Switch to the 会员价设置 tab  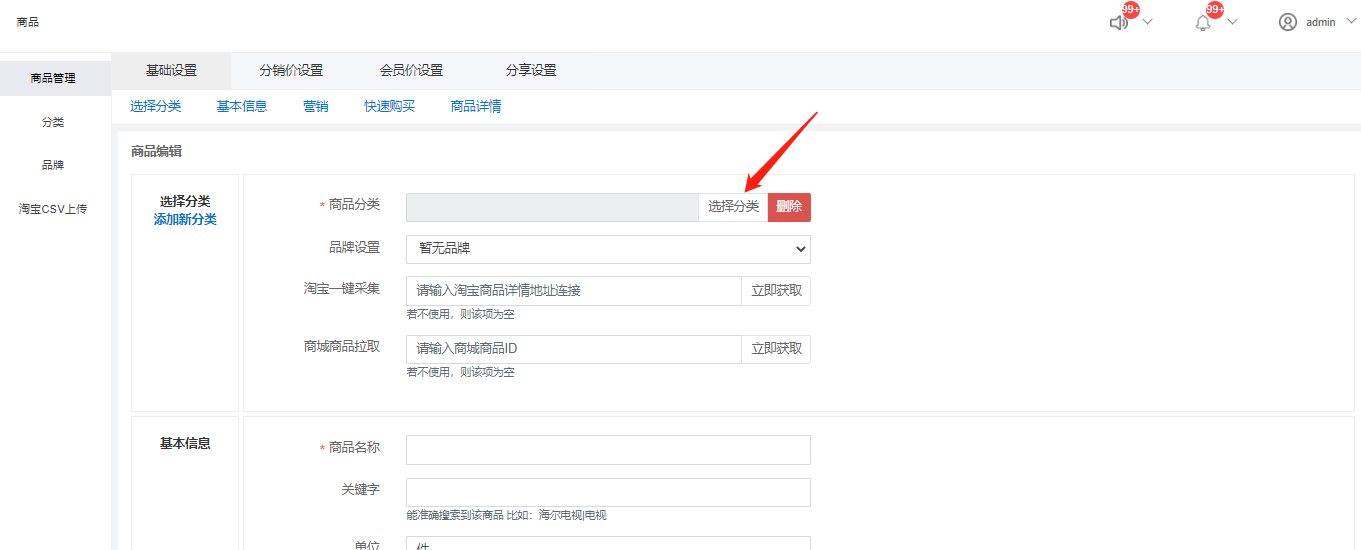(x=411, y=71)
